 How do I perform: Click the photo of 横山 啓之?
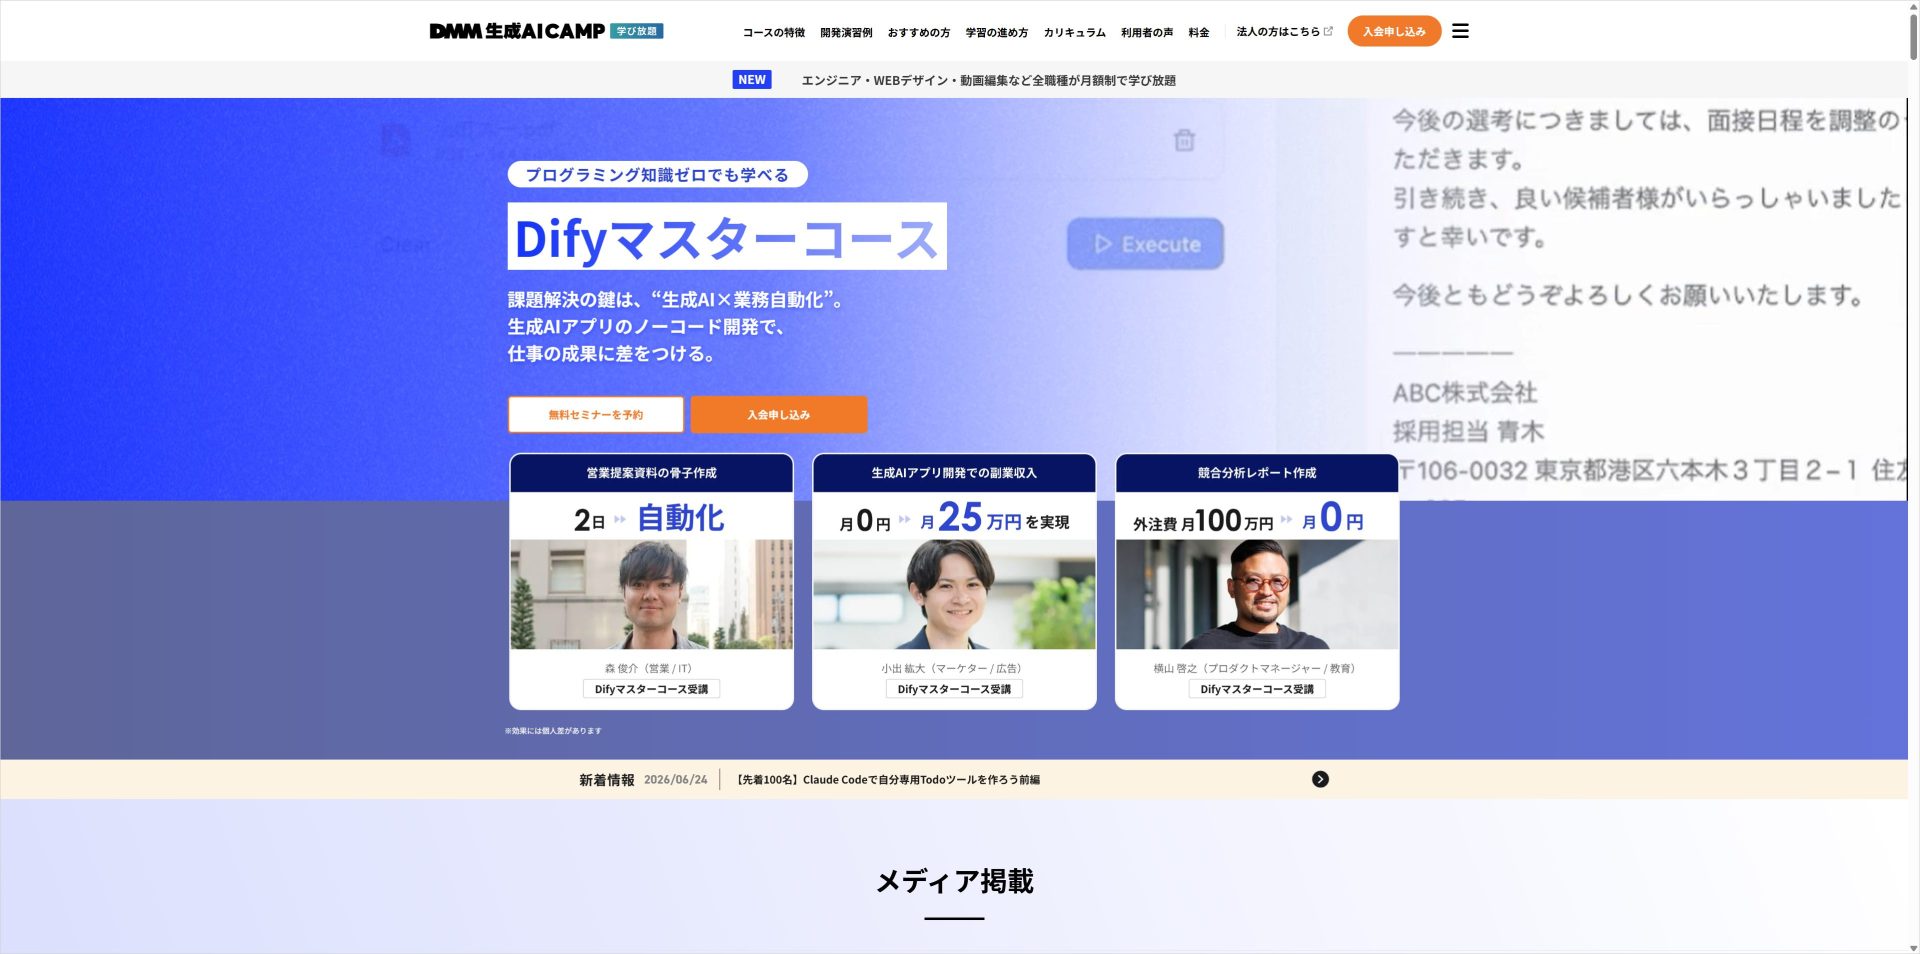(x=1257, y=594)
